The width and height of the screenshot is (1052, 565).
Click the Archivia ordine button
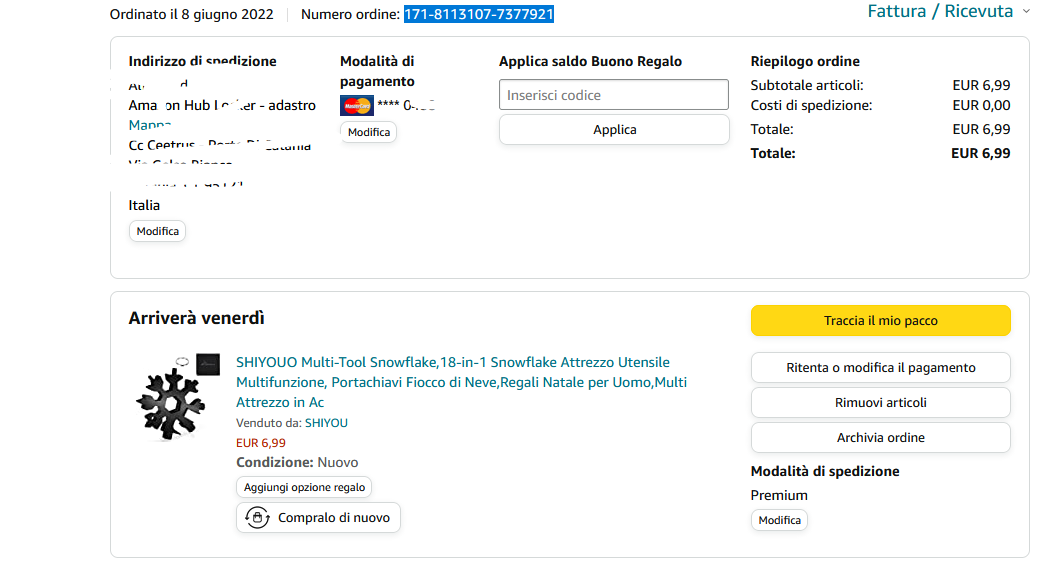[x=880, y=437]
